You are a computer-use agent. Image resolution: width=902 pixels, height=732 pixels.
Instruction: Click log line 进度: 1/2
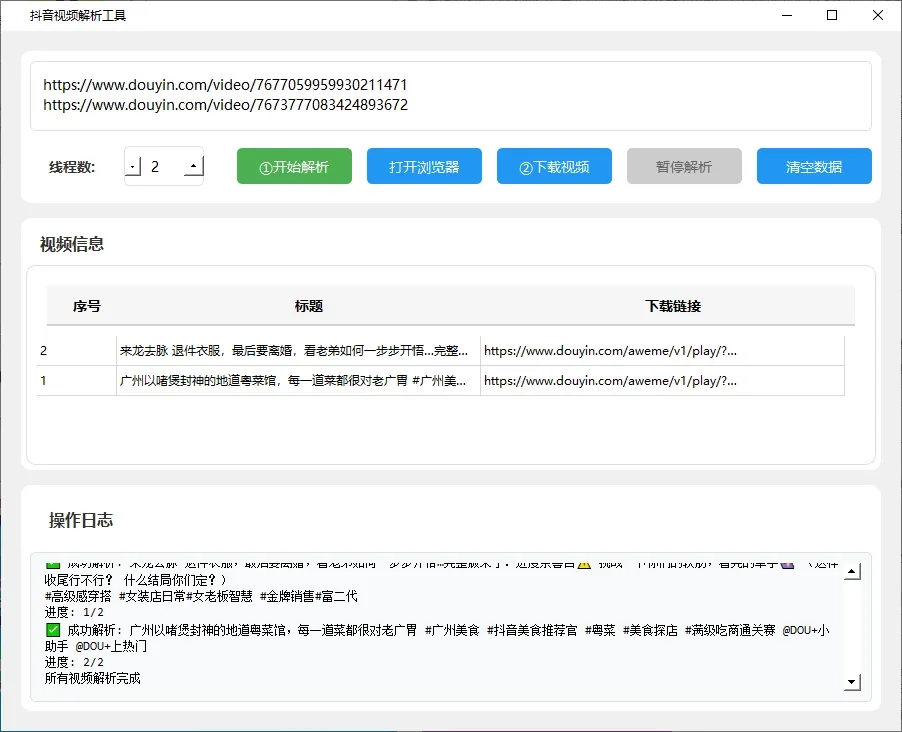tap(74, 612)
